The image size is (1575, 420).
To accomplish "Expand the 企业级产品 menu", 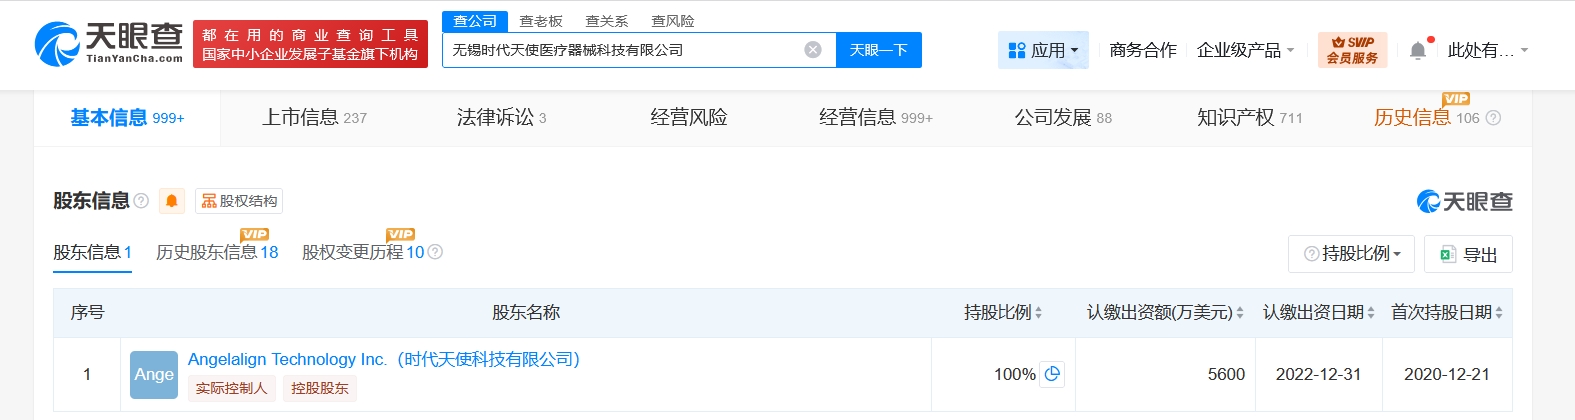I will [1245, 50].
